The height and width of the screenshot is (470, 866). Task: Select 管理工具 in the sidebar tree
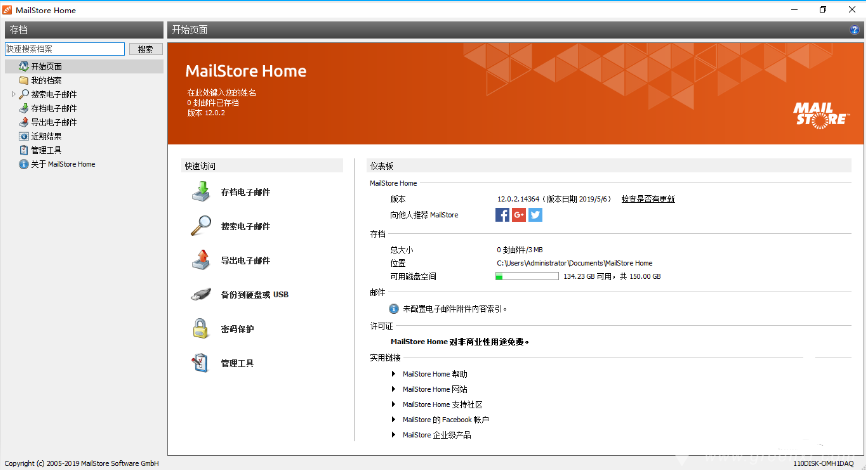pos(46,150)
